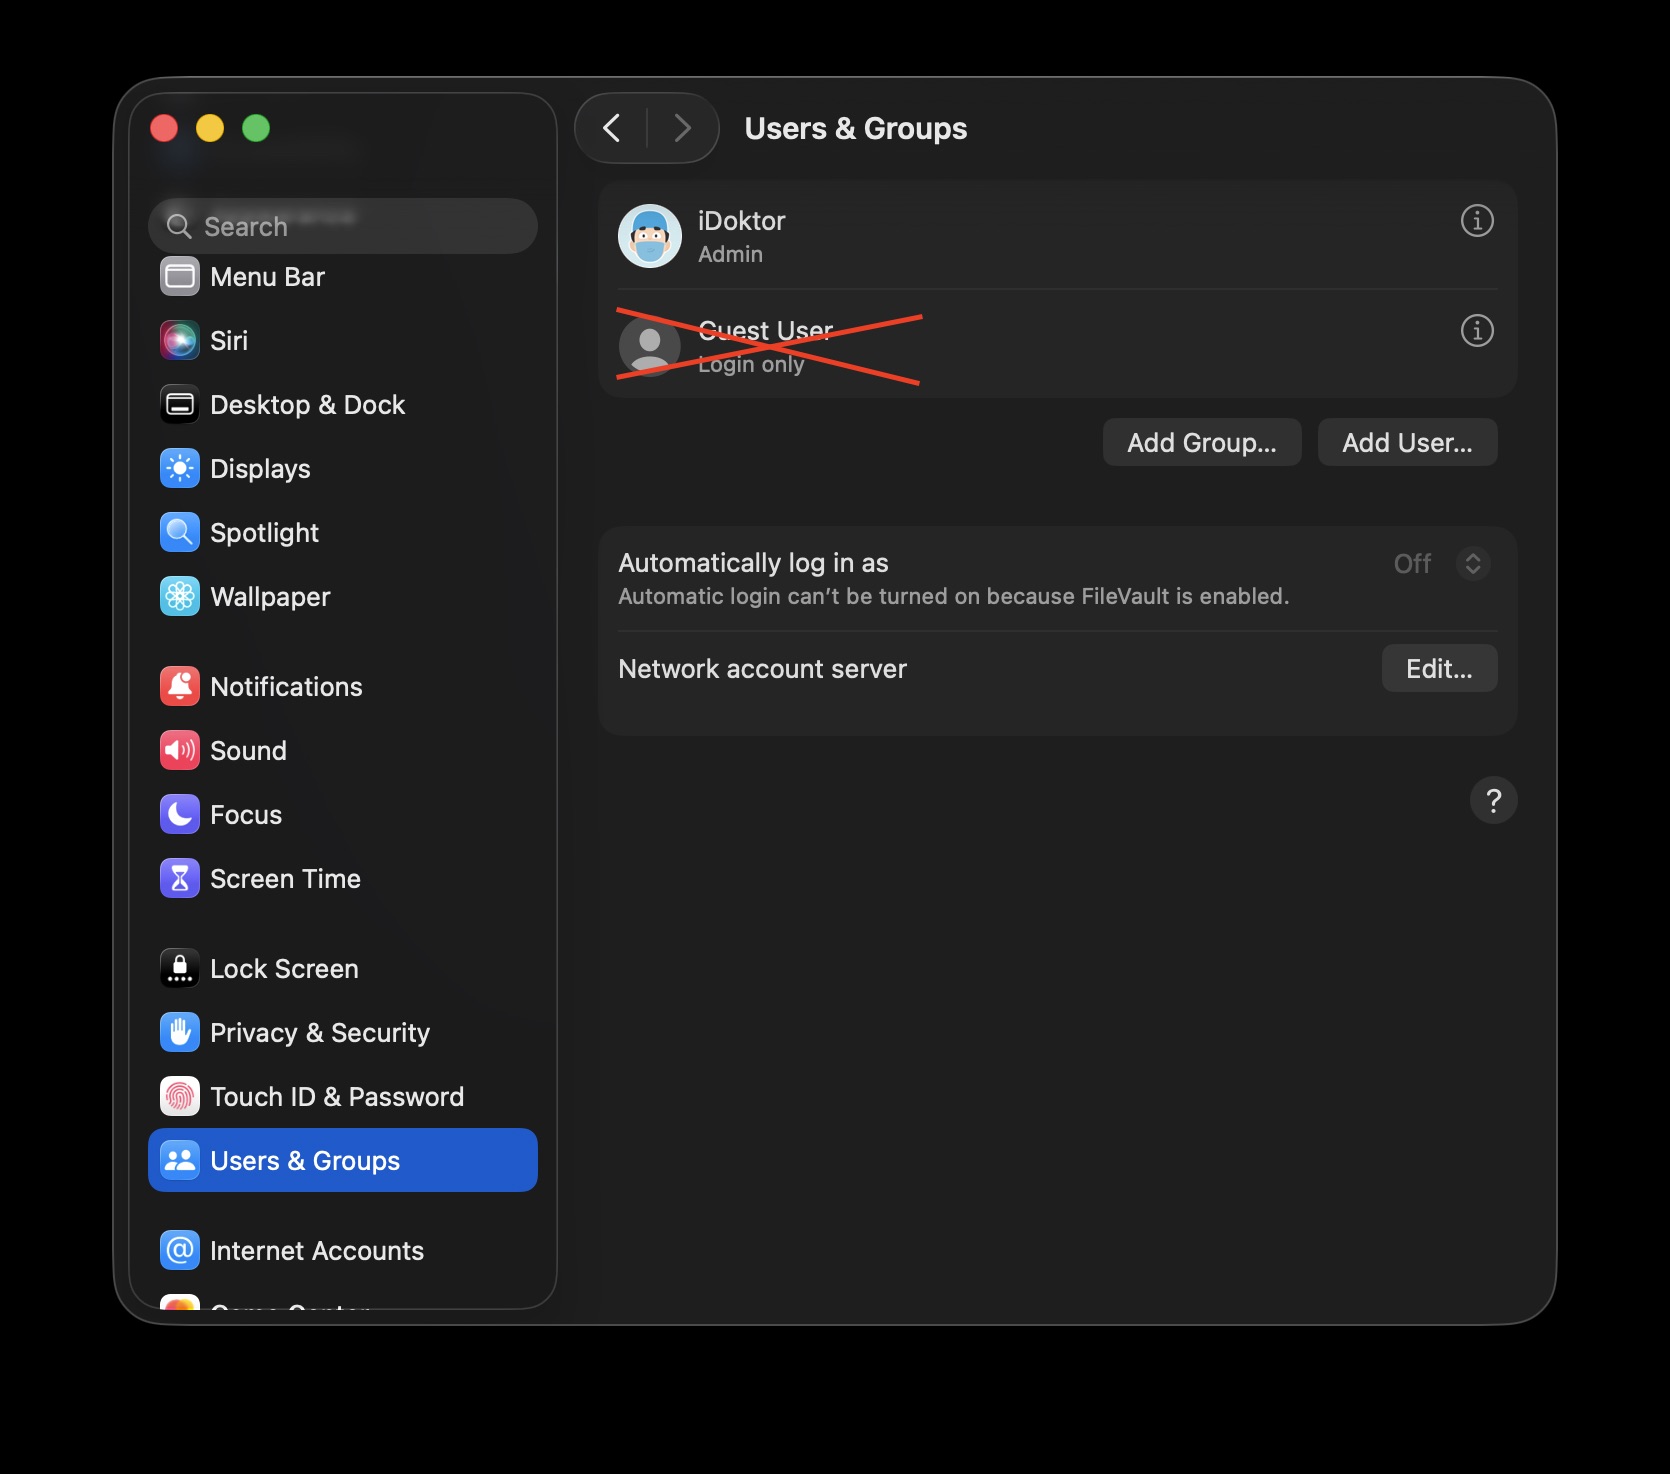The height and width of the screenshot is (1474, 1670).
Task: Edit the Network account server
Action: tap(1438, 668)
